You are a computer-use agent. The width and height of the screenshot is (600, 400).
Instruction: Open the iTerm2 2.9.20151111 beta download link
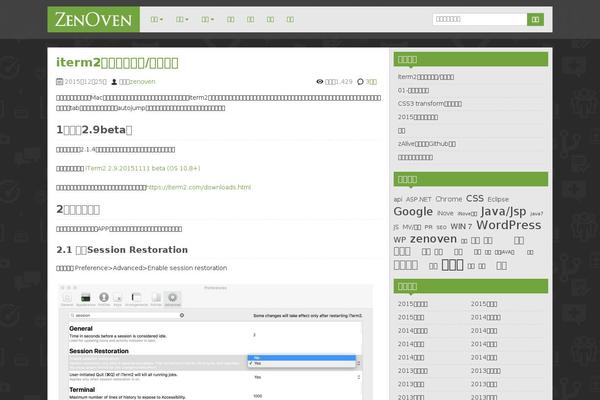(x=143, y=168)
